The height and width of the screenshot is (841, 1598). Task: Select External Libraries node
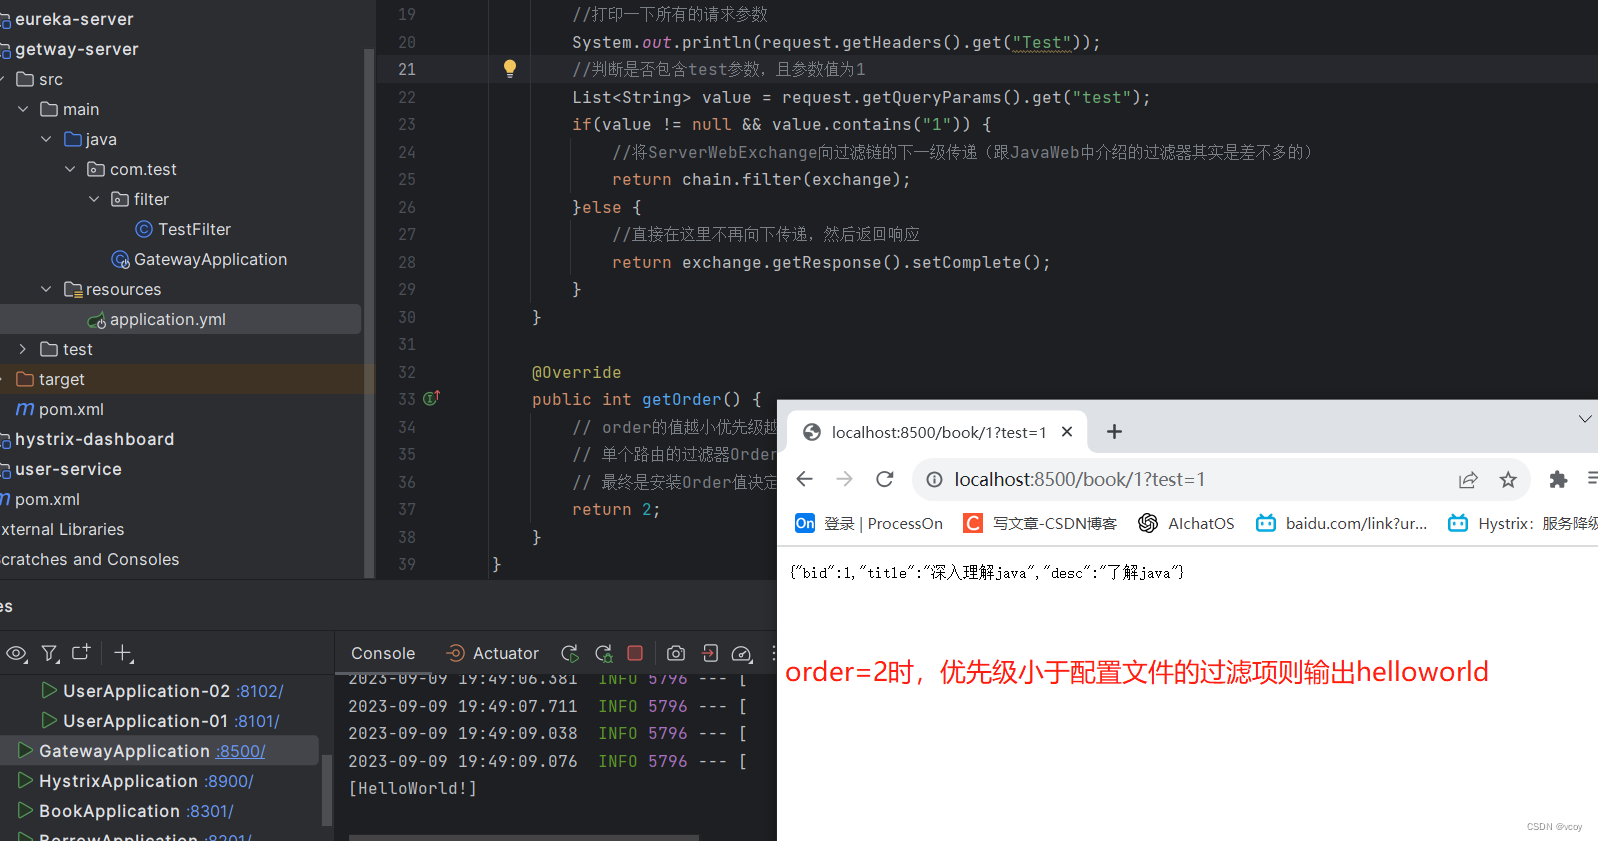click(x=63, y=529)
